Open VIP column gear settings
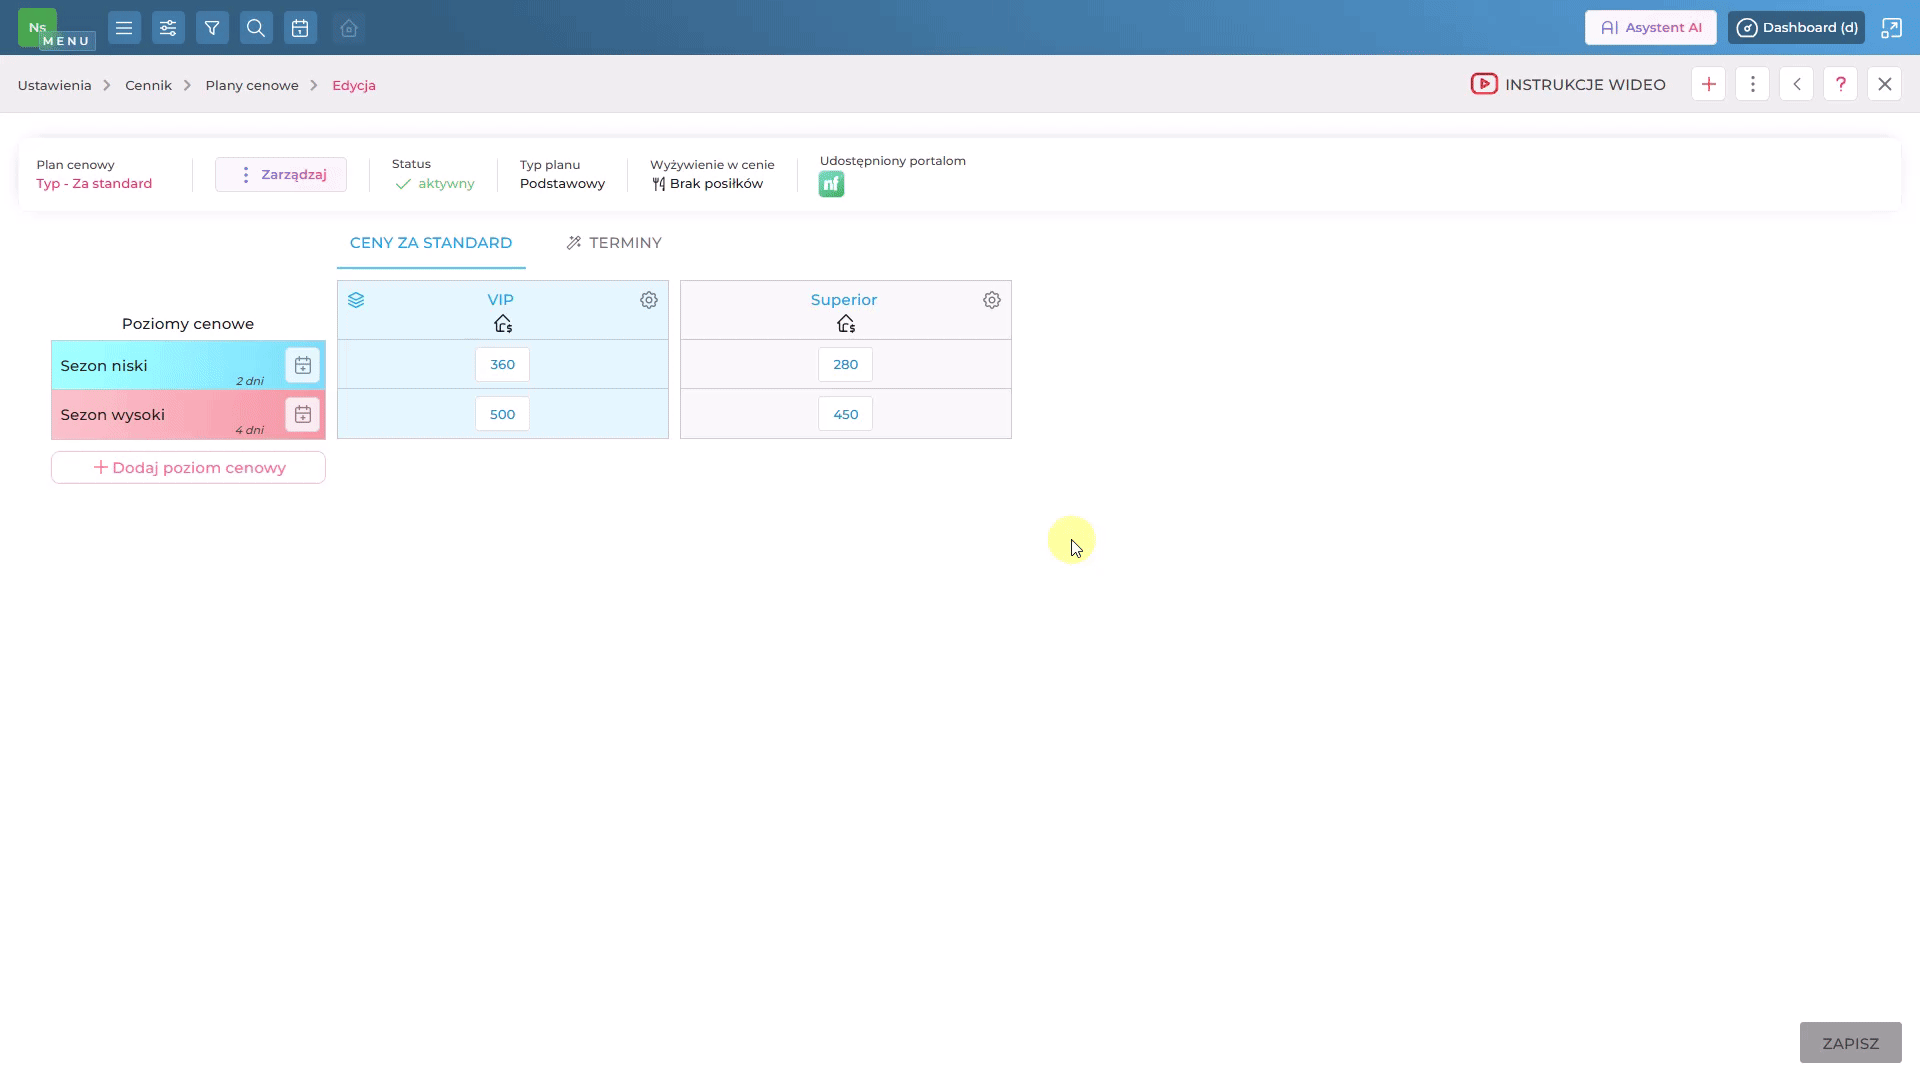Image resolution: width=1920 pixels, height=1080 pixels. pos(649,300)
